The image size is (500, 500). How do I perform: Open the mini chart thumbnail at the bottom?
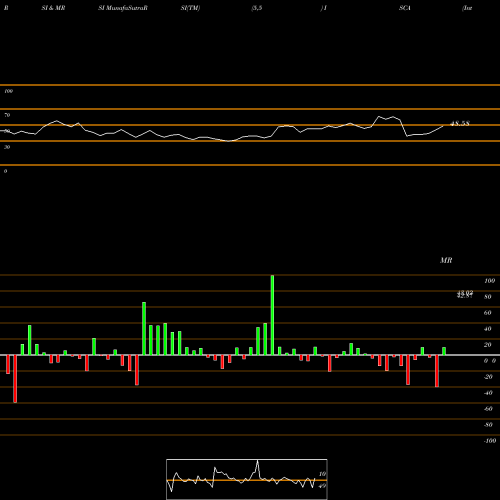(247, 479)
